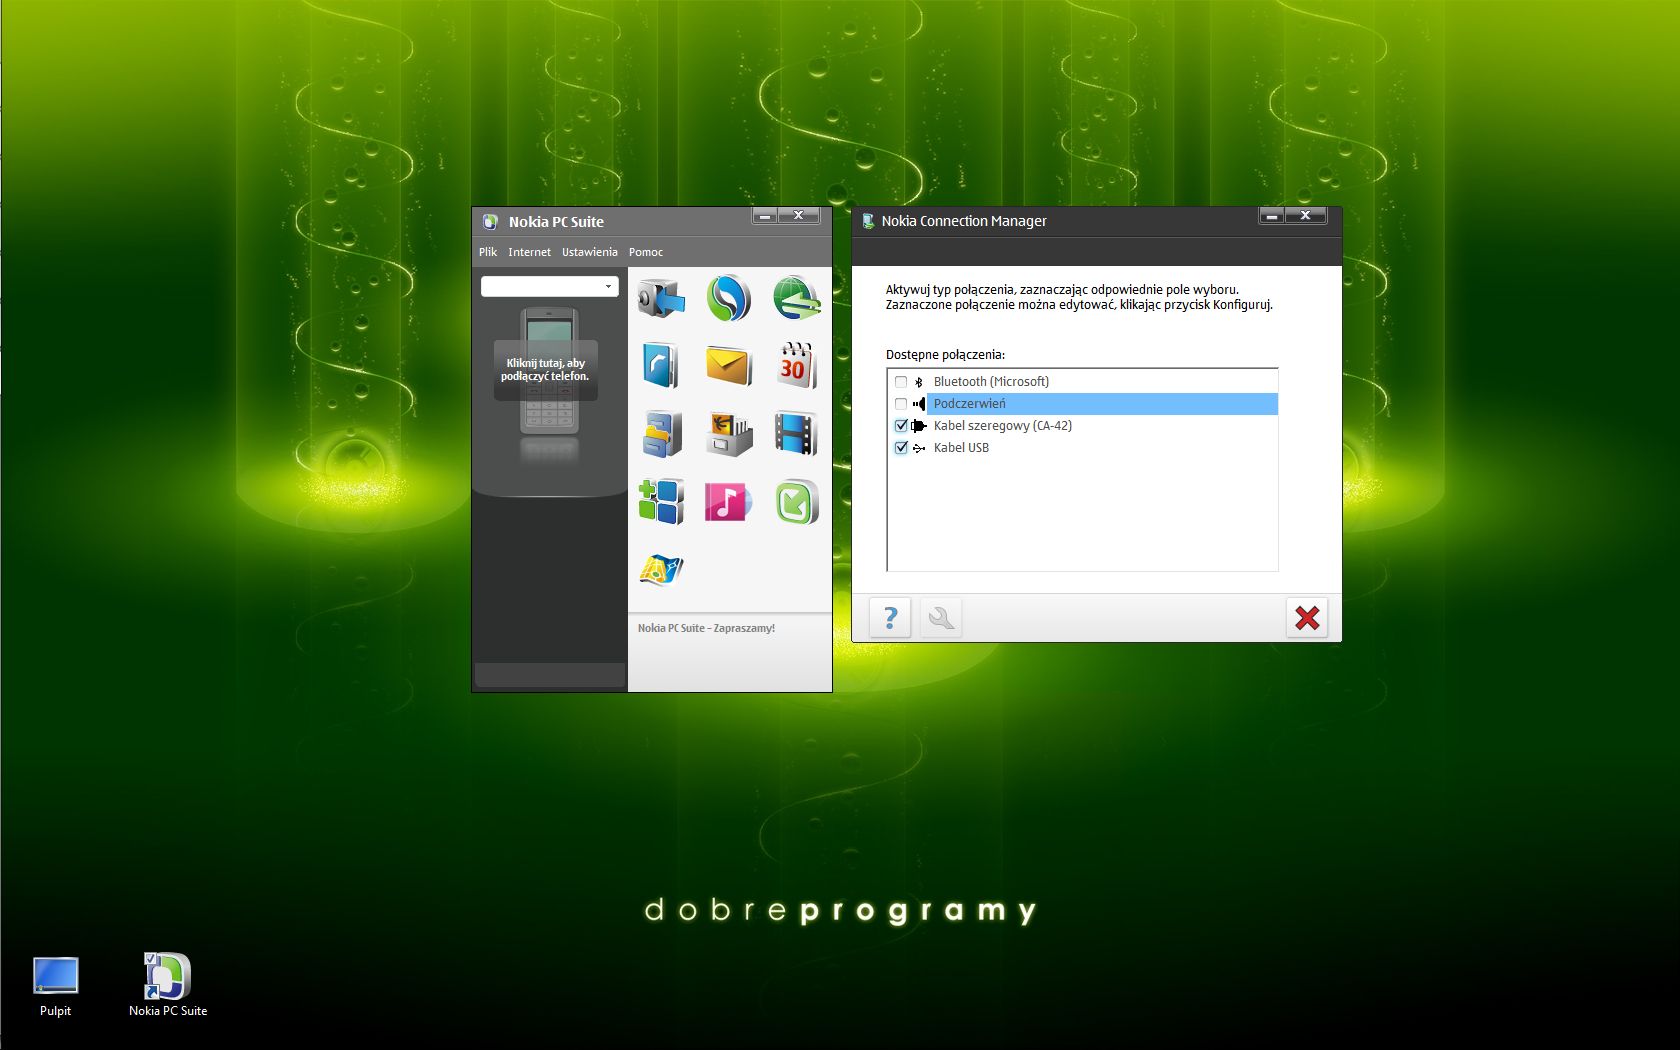Close Connection Manager with the red X button

tap(1307, 617)
